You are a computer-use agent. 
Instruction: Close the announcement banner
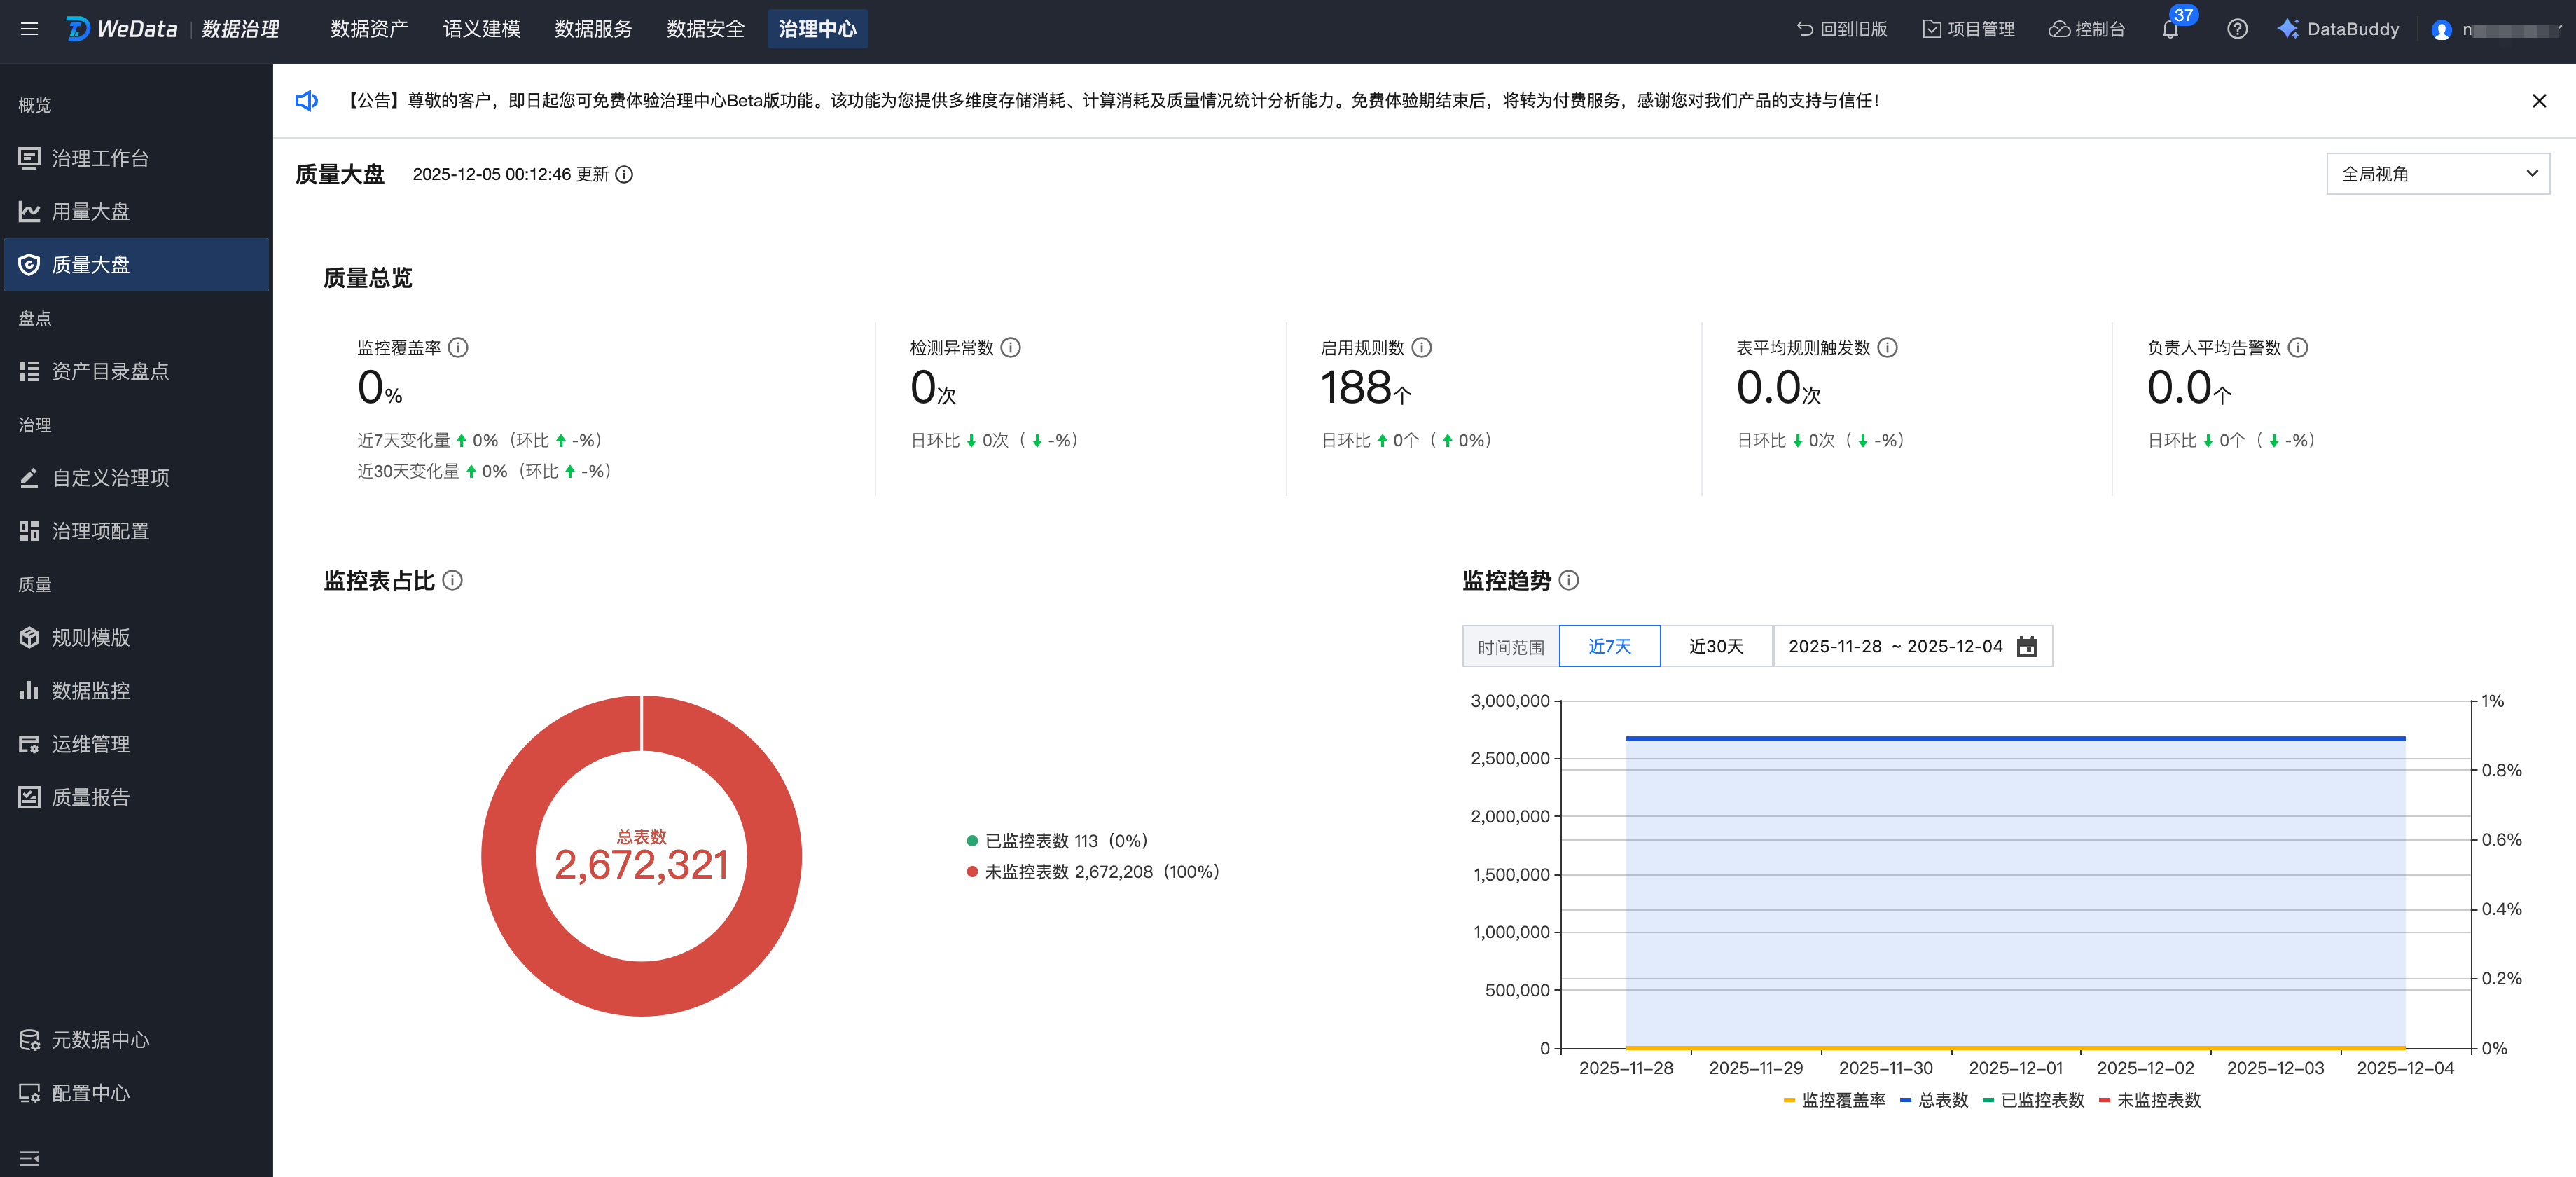(x=2538, y=101)
